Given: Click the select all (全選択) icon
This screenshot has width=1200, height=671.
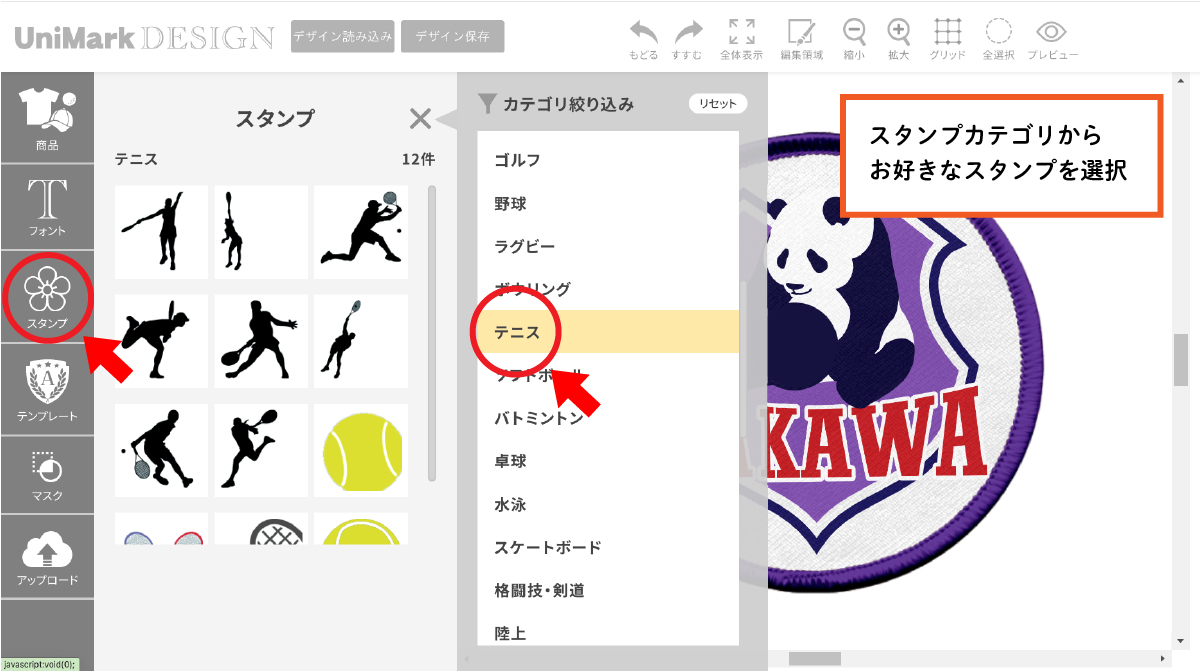Looking at the screenshot, I should point(998,32).
